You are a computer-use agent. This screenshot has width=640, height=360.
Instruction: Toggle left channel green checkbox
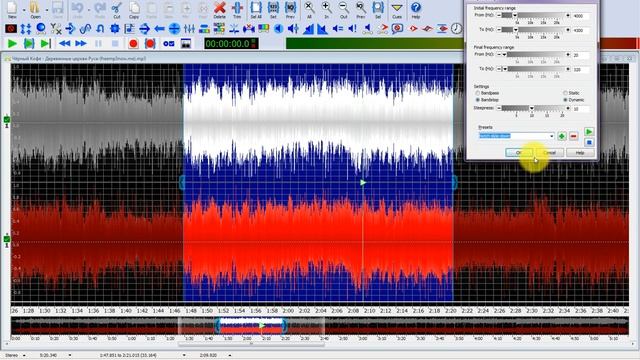7,120
